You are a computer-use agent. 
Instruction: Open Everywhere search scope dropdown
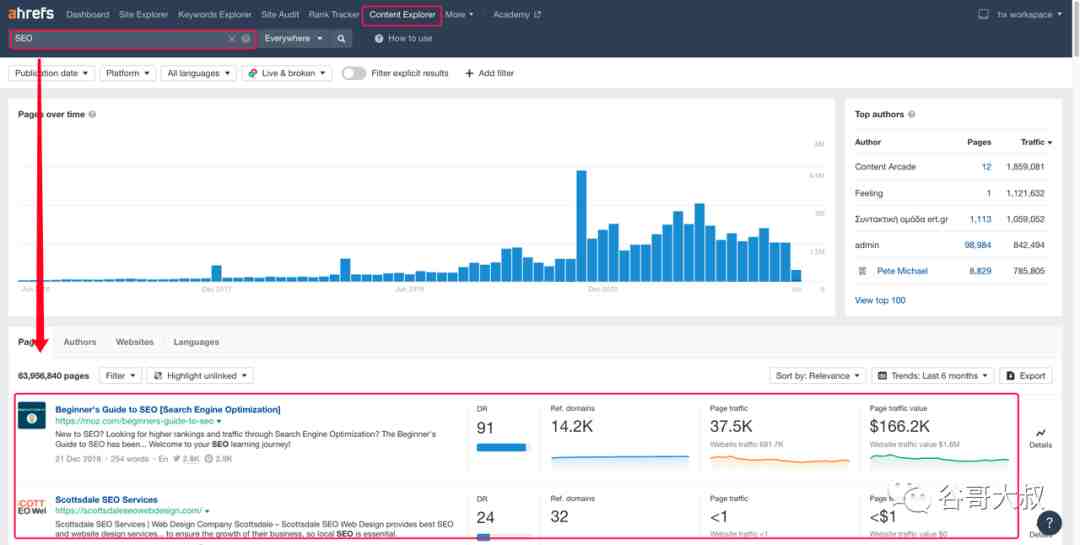click(x=293, y=39)
